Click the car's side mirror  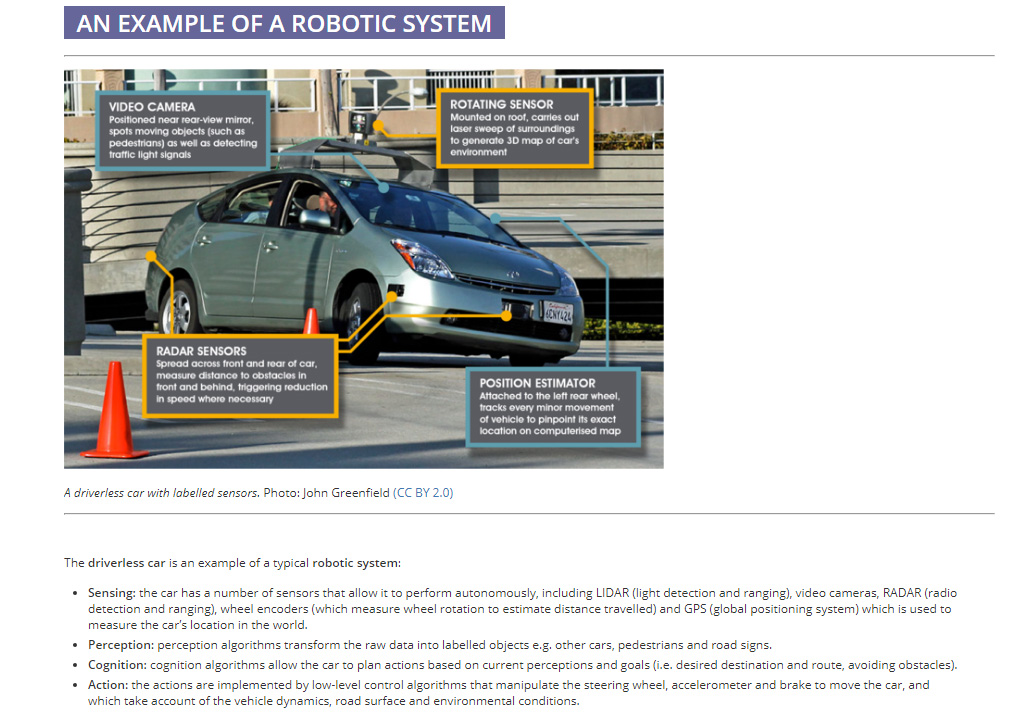[x=314, y=218]
